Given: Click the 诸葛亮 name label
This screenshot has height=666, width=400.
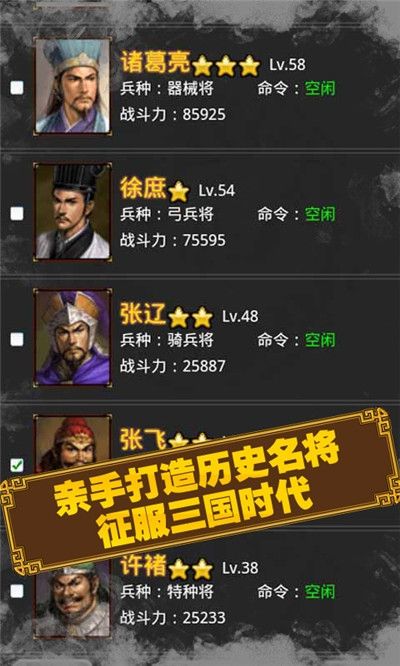Looking at the screenshot, I should click(155, 63).
